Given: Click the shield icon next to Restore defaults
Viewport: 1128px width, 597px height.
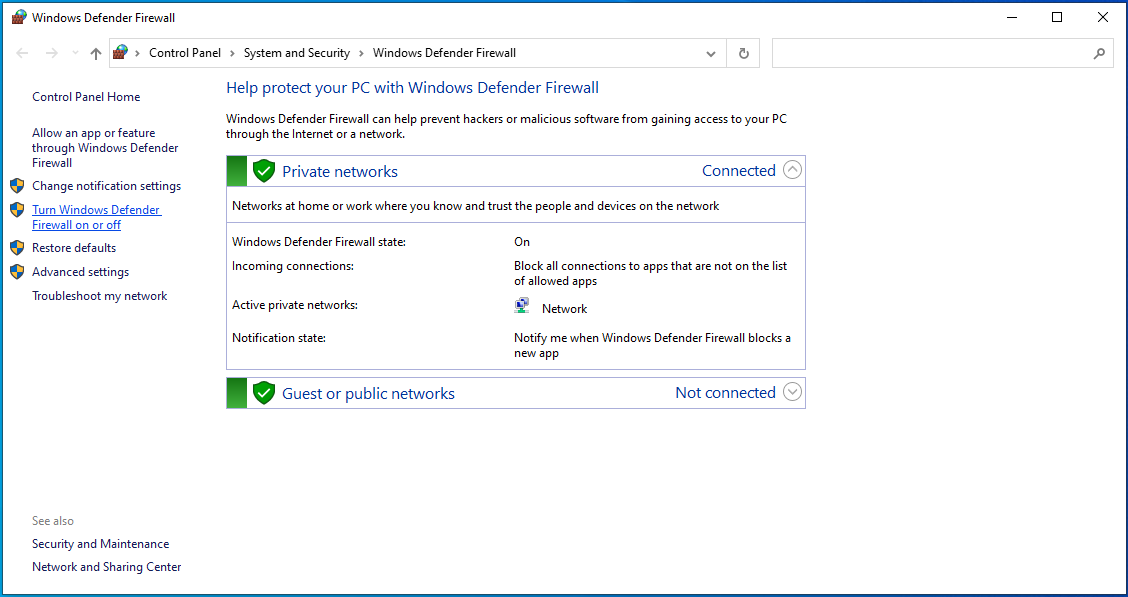Looking at the screenshot, I should point(17,247).
